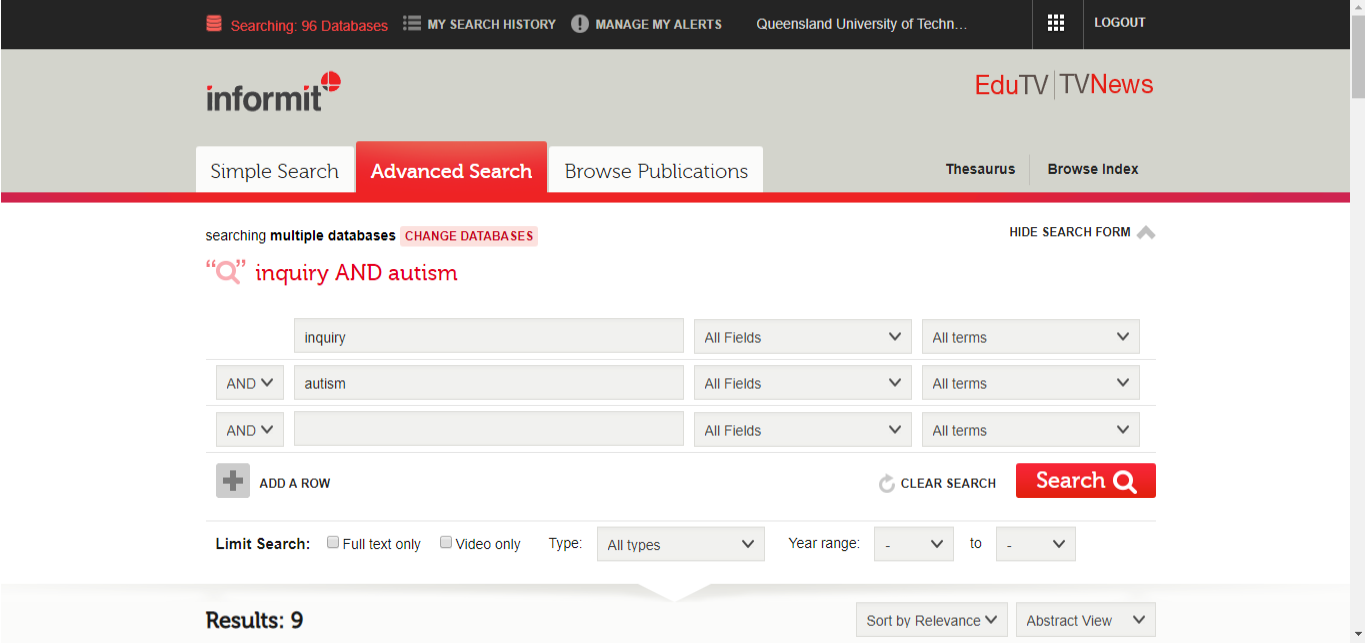The height and width of the screenshot is (643, 1365).
Task: Open My Search History list icon
Action: 412,23
